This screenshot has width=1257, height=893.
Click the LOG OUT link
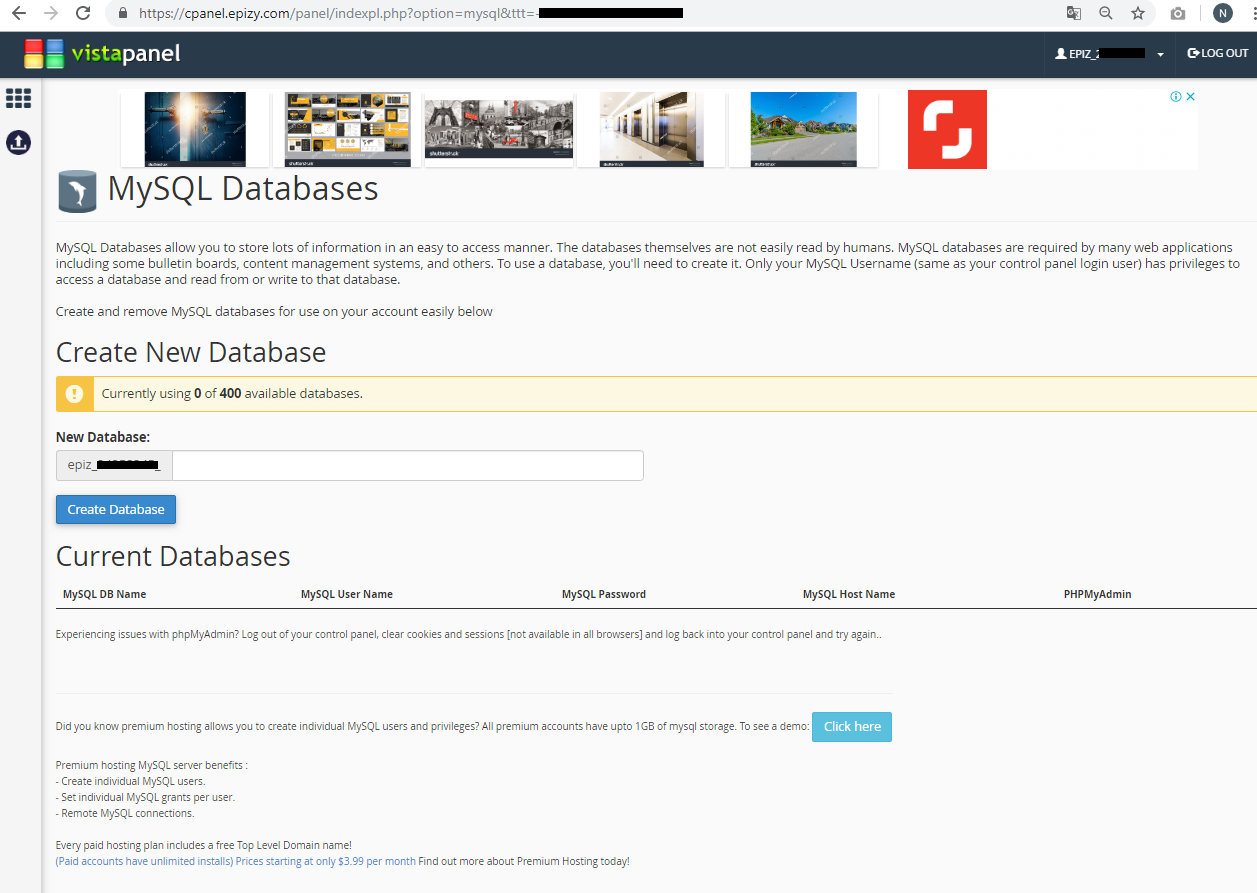(x=1217, y=54)
